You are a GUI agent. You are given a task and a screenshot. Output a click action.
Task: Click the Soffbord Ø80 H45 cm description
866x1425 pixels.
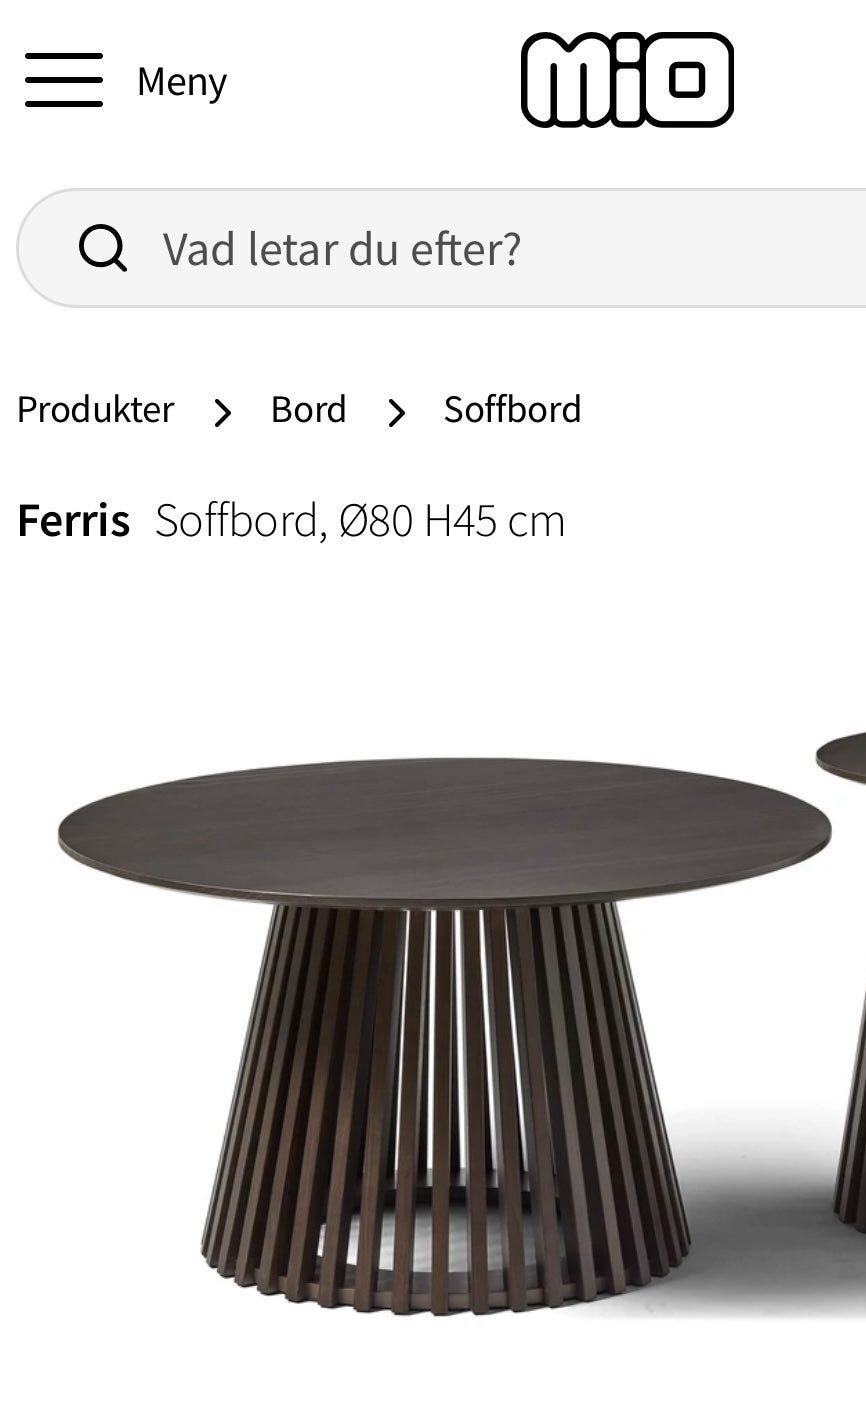click(360, 521)
